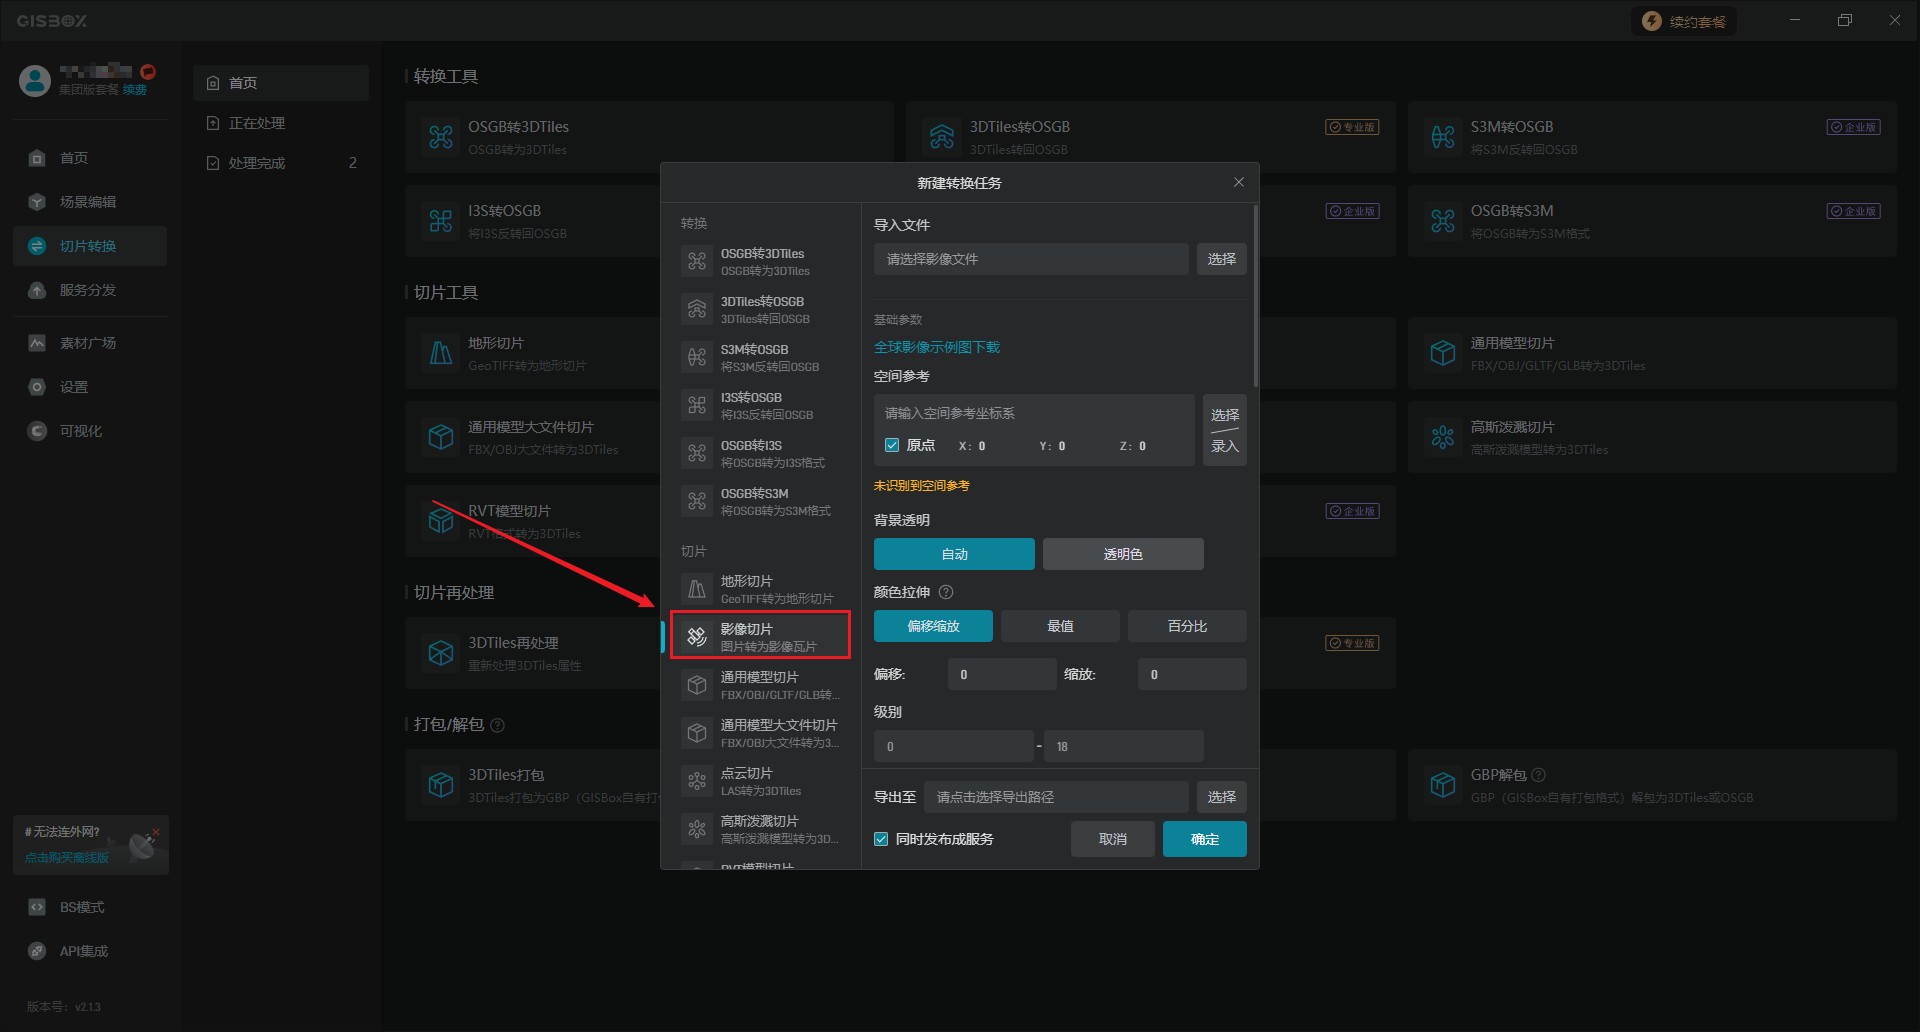Screen dimensions: 1920x1032
Task: Open 设置 from the sidebar
Action: (74, 387)
